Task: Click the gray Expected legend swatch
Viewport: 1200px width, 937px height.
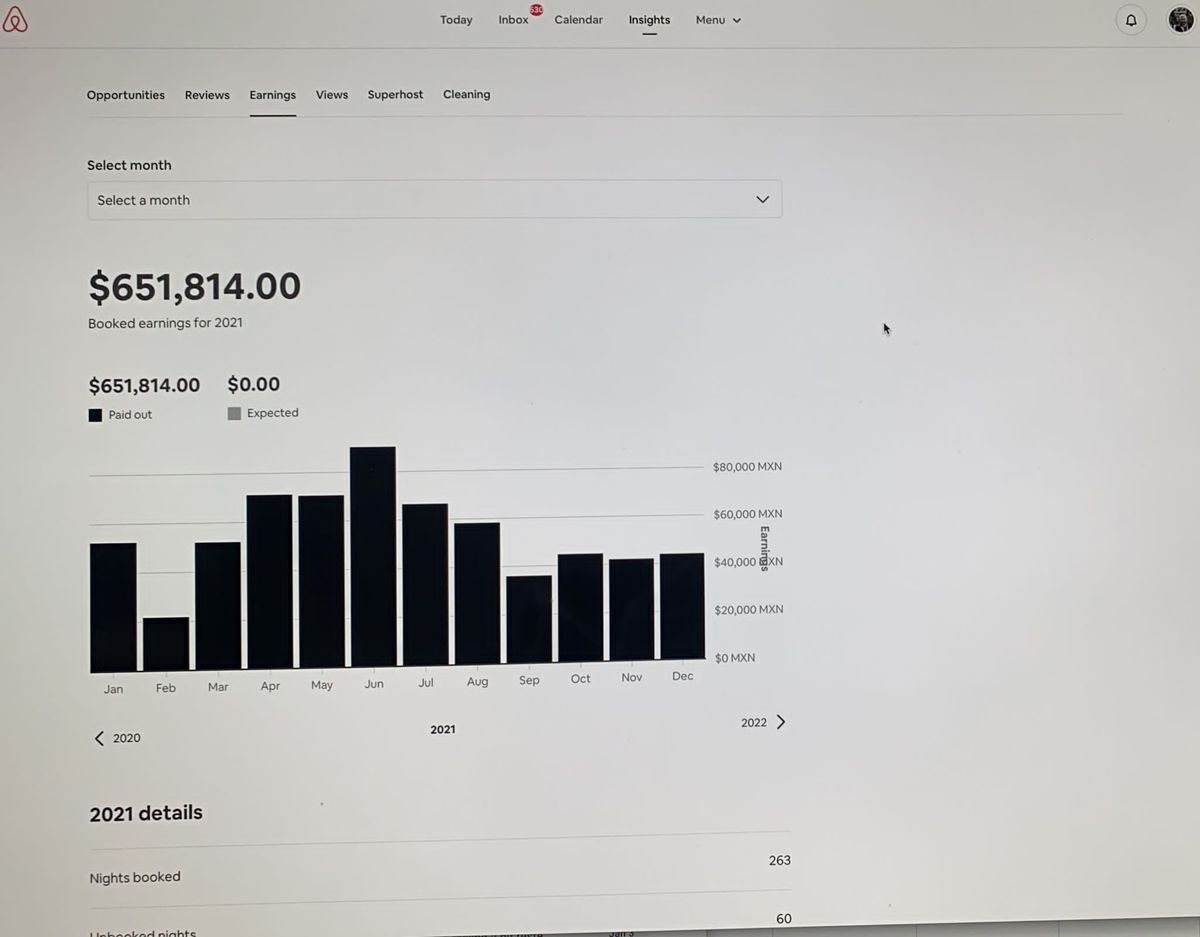Action: point(234,413)
